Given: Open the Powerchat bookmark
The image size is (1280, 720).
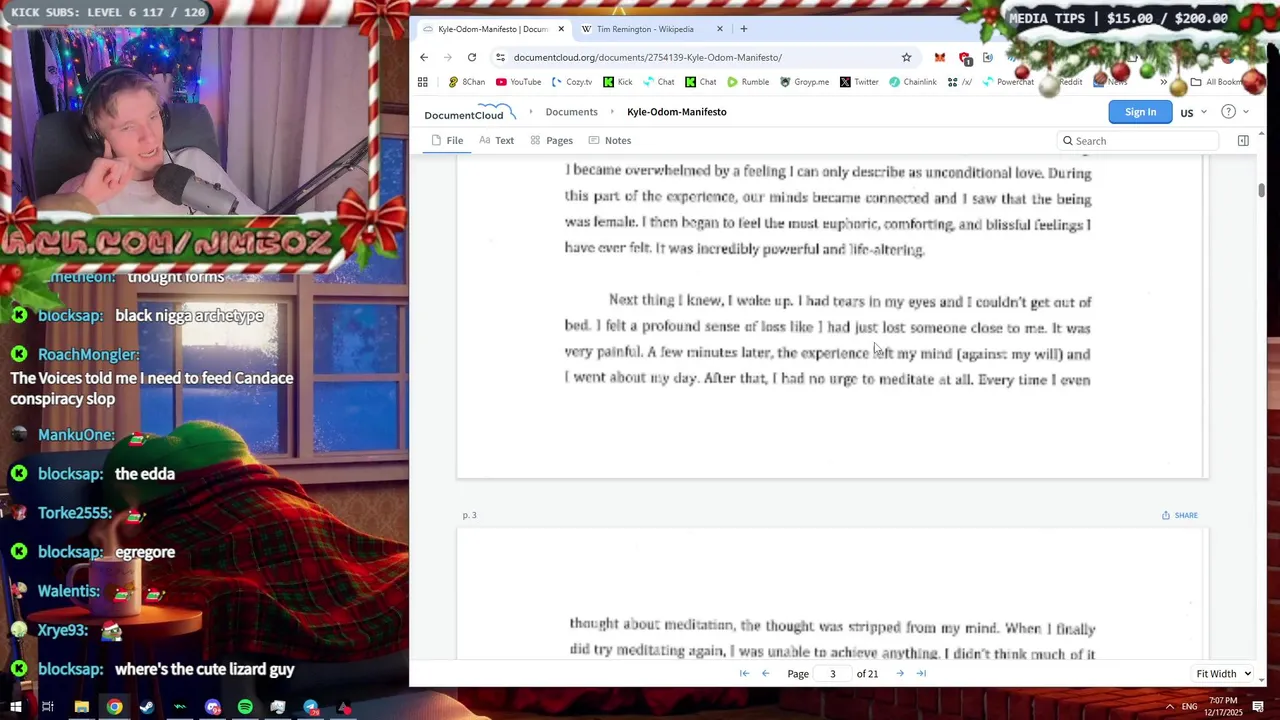Looking at the screenshot, I should click(x=1008, y=82).
